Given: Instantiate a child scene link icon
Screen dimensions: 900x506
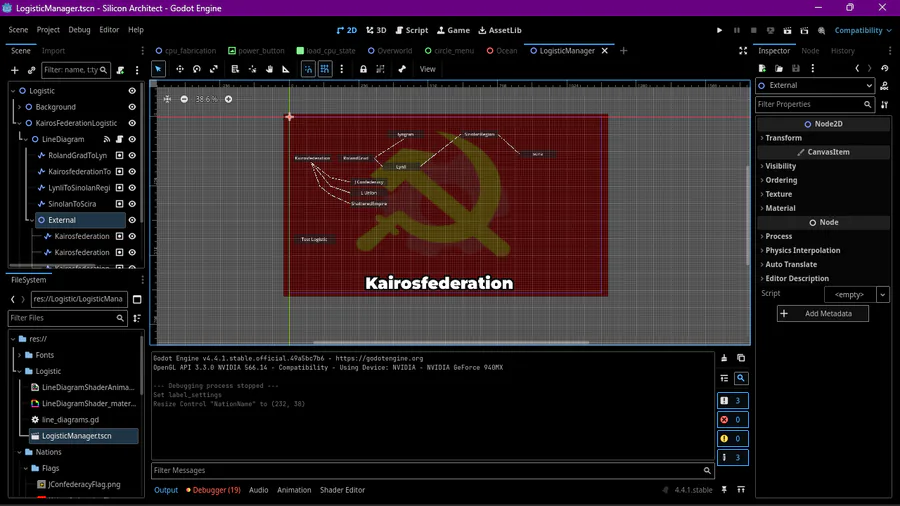Looking at the screenshot, I should click(x=32, y=70).
